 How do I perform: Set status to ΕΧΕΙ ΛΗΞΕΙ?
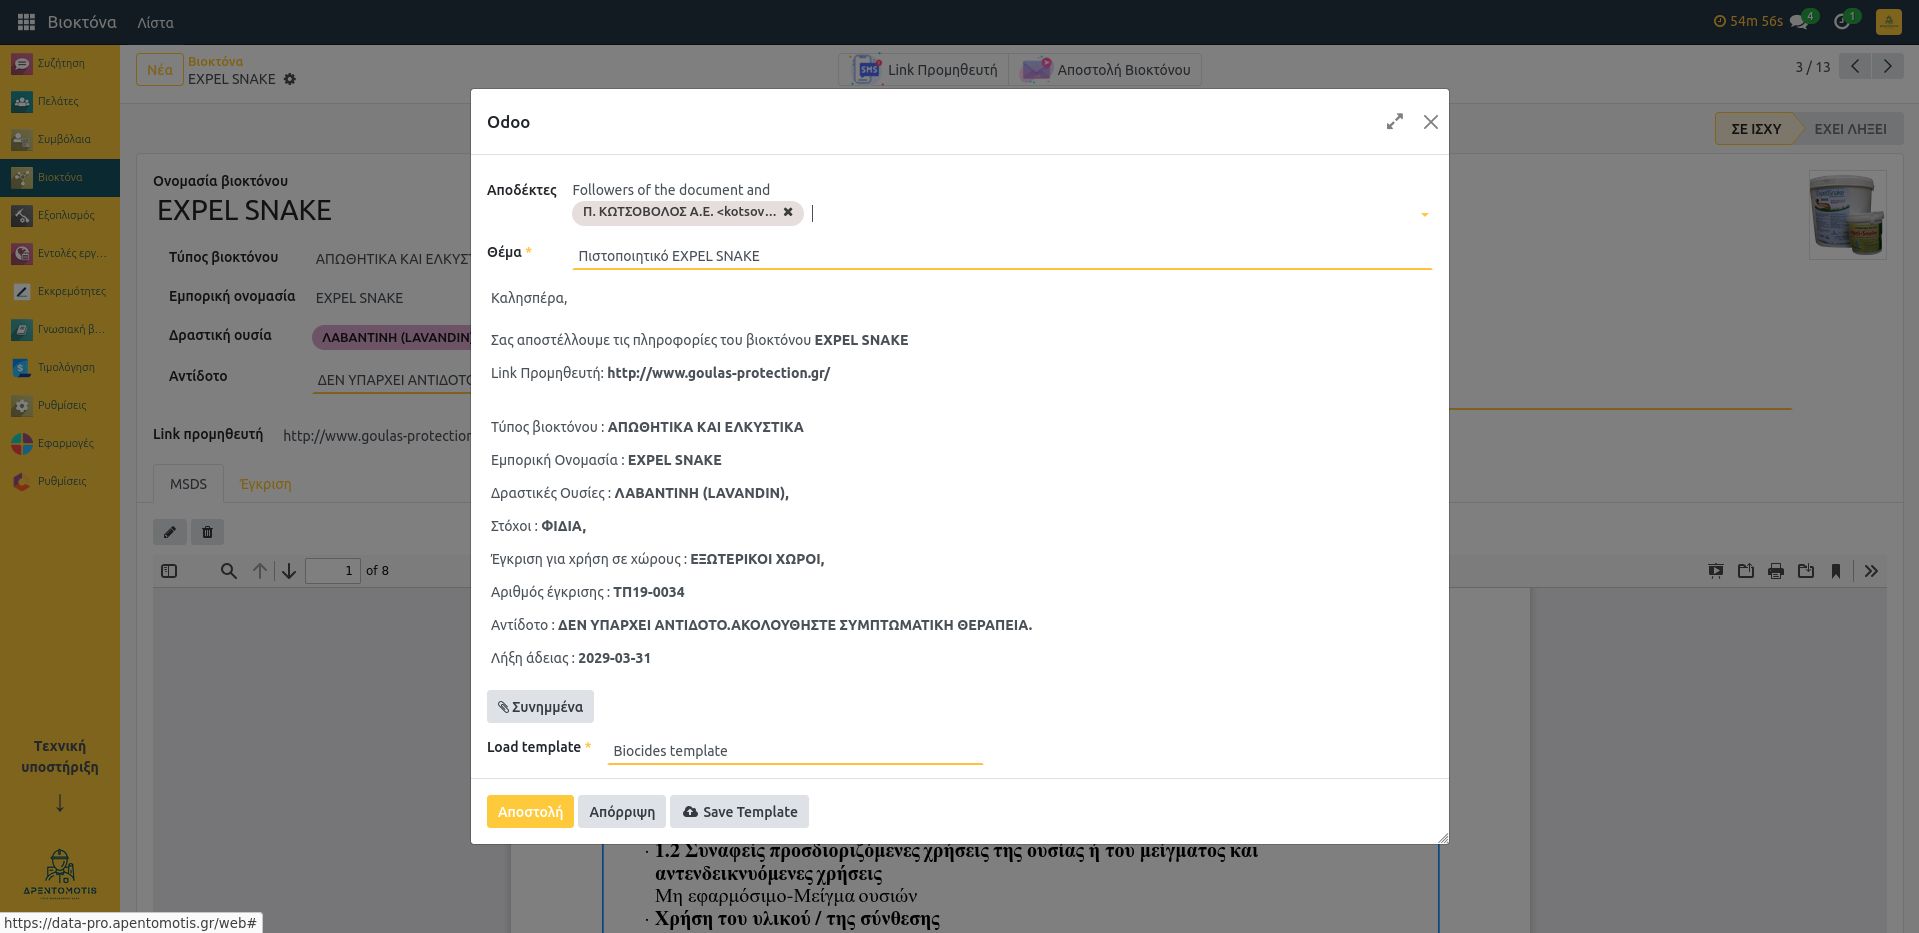click(1850, 129)
